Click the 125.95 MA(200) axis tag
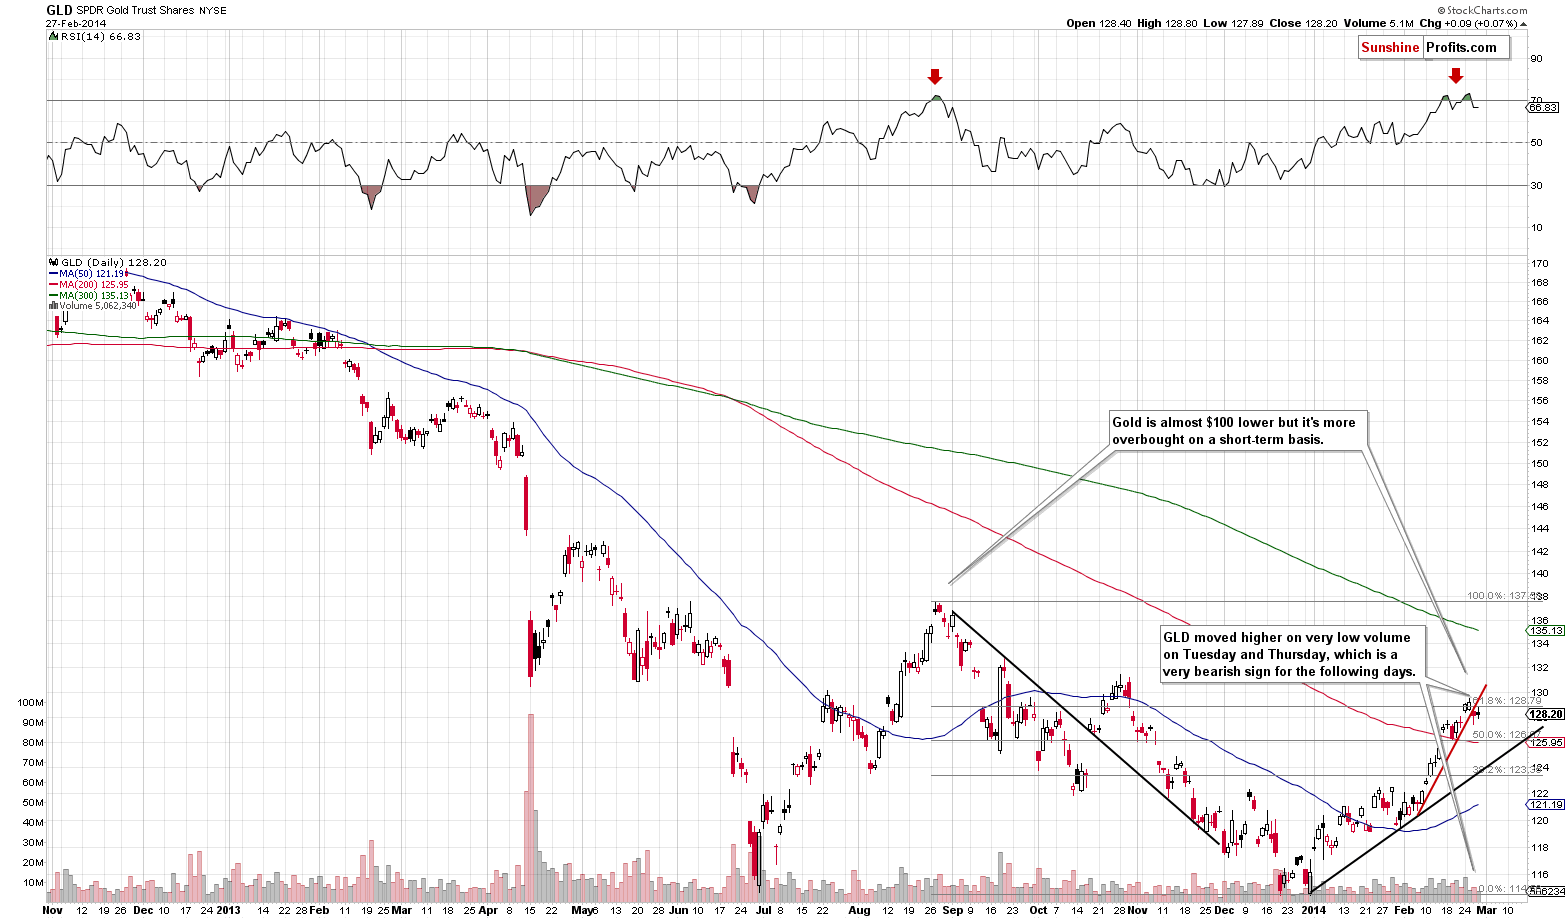The width and height of the screenshot is (1565, 919). click(1545, 742)
